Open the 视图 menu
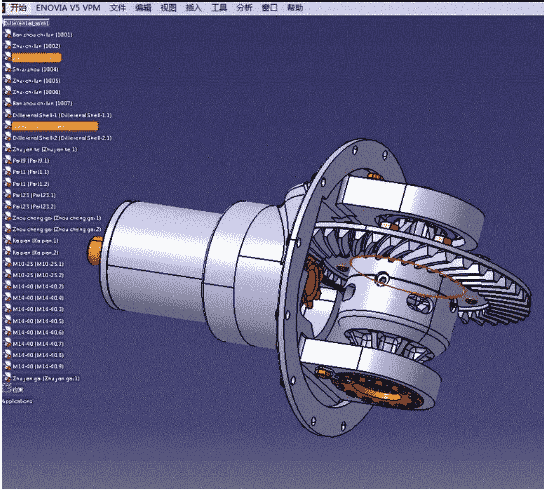 [168, 8]
